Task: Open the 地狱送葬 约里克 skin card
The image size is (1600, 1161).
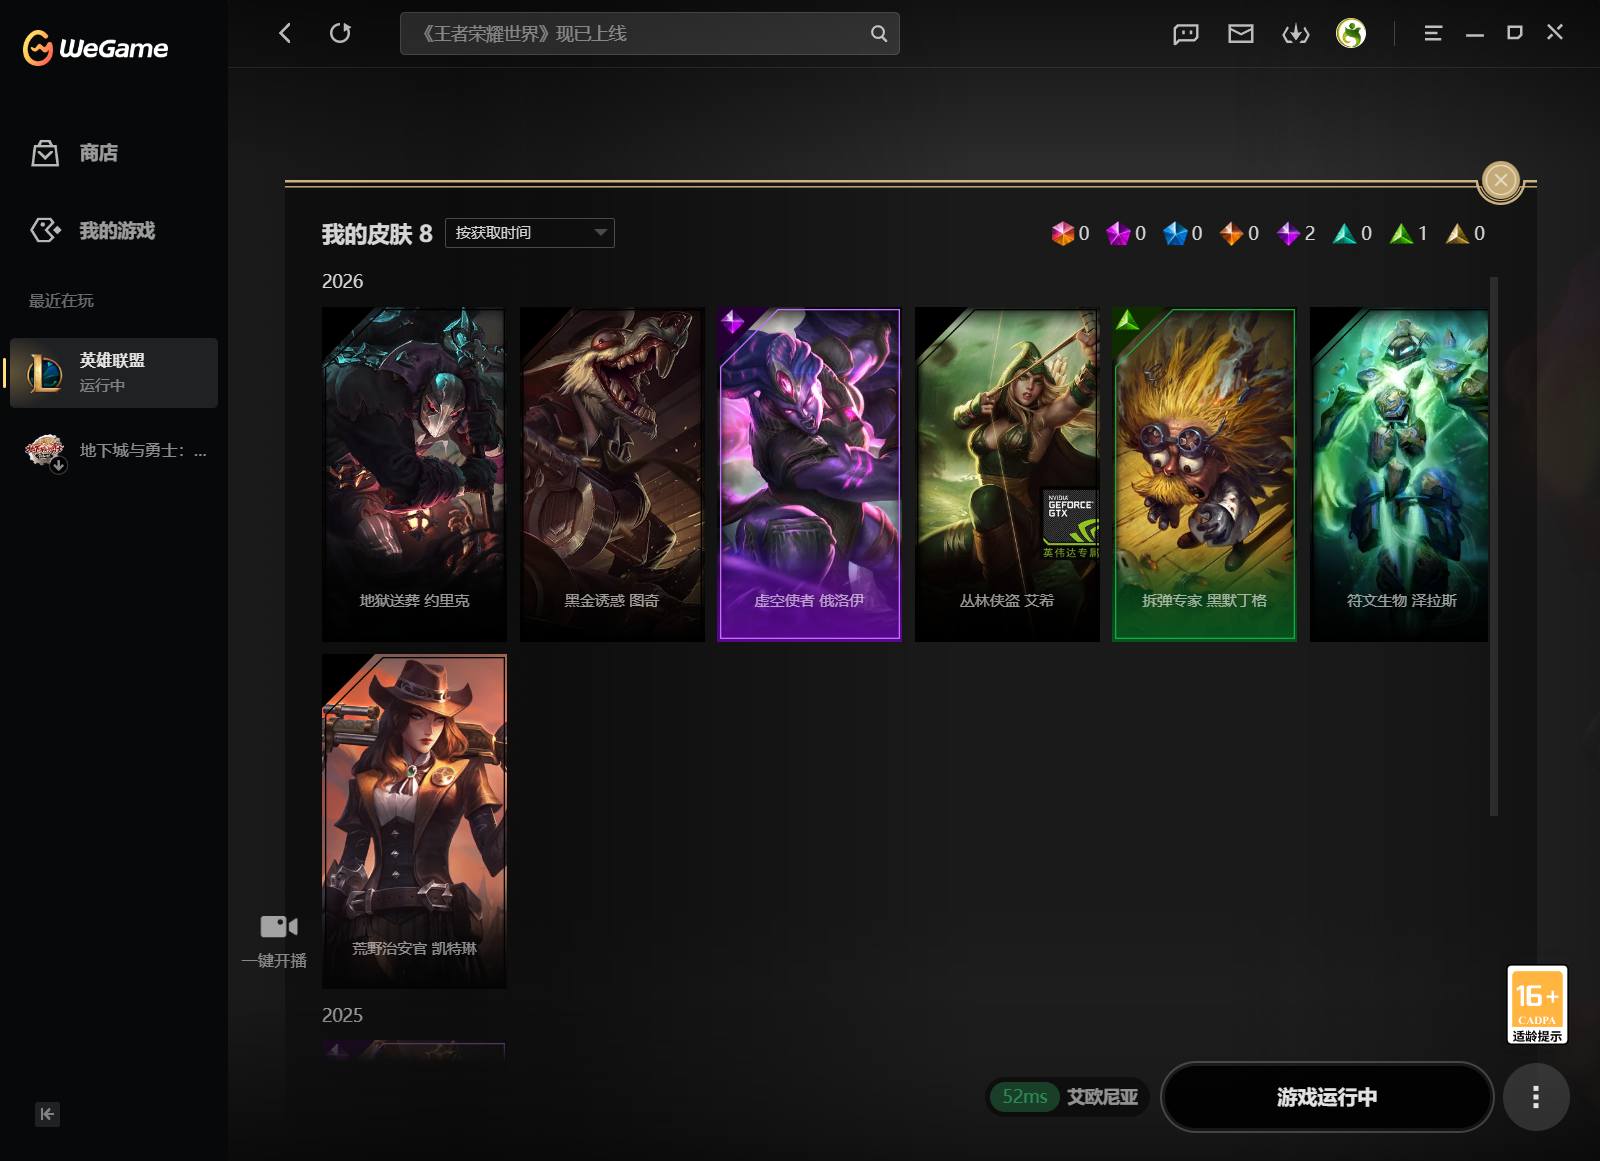Action: tap(414, 474)
